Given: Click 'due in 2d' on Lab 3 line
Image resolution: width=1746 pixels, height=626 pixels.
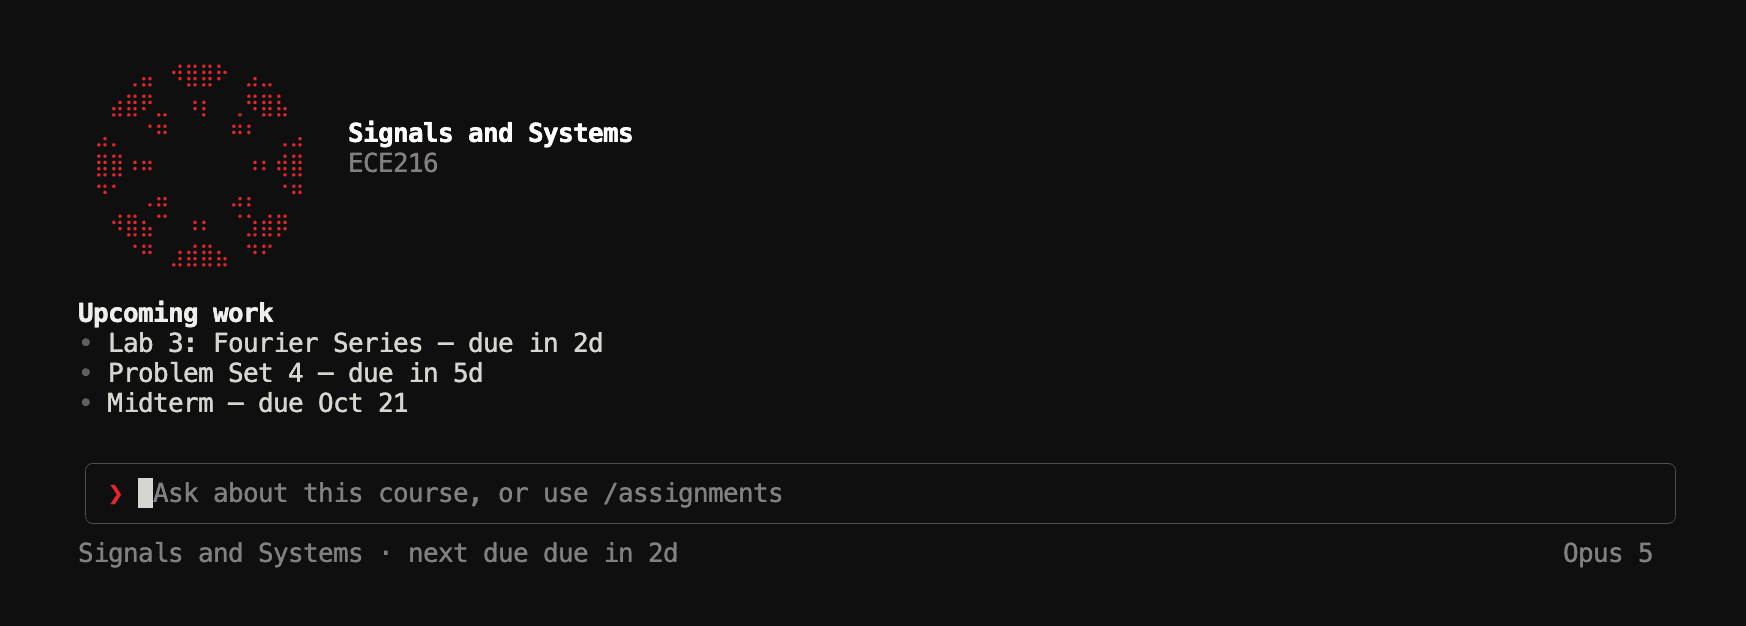Looking at the screenshot, I should [535, 343].
